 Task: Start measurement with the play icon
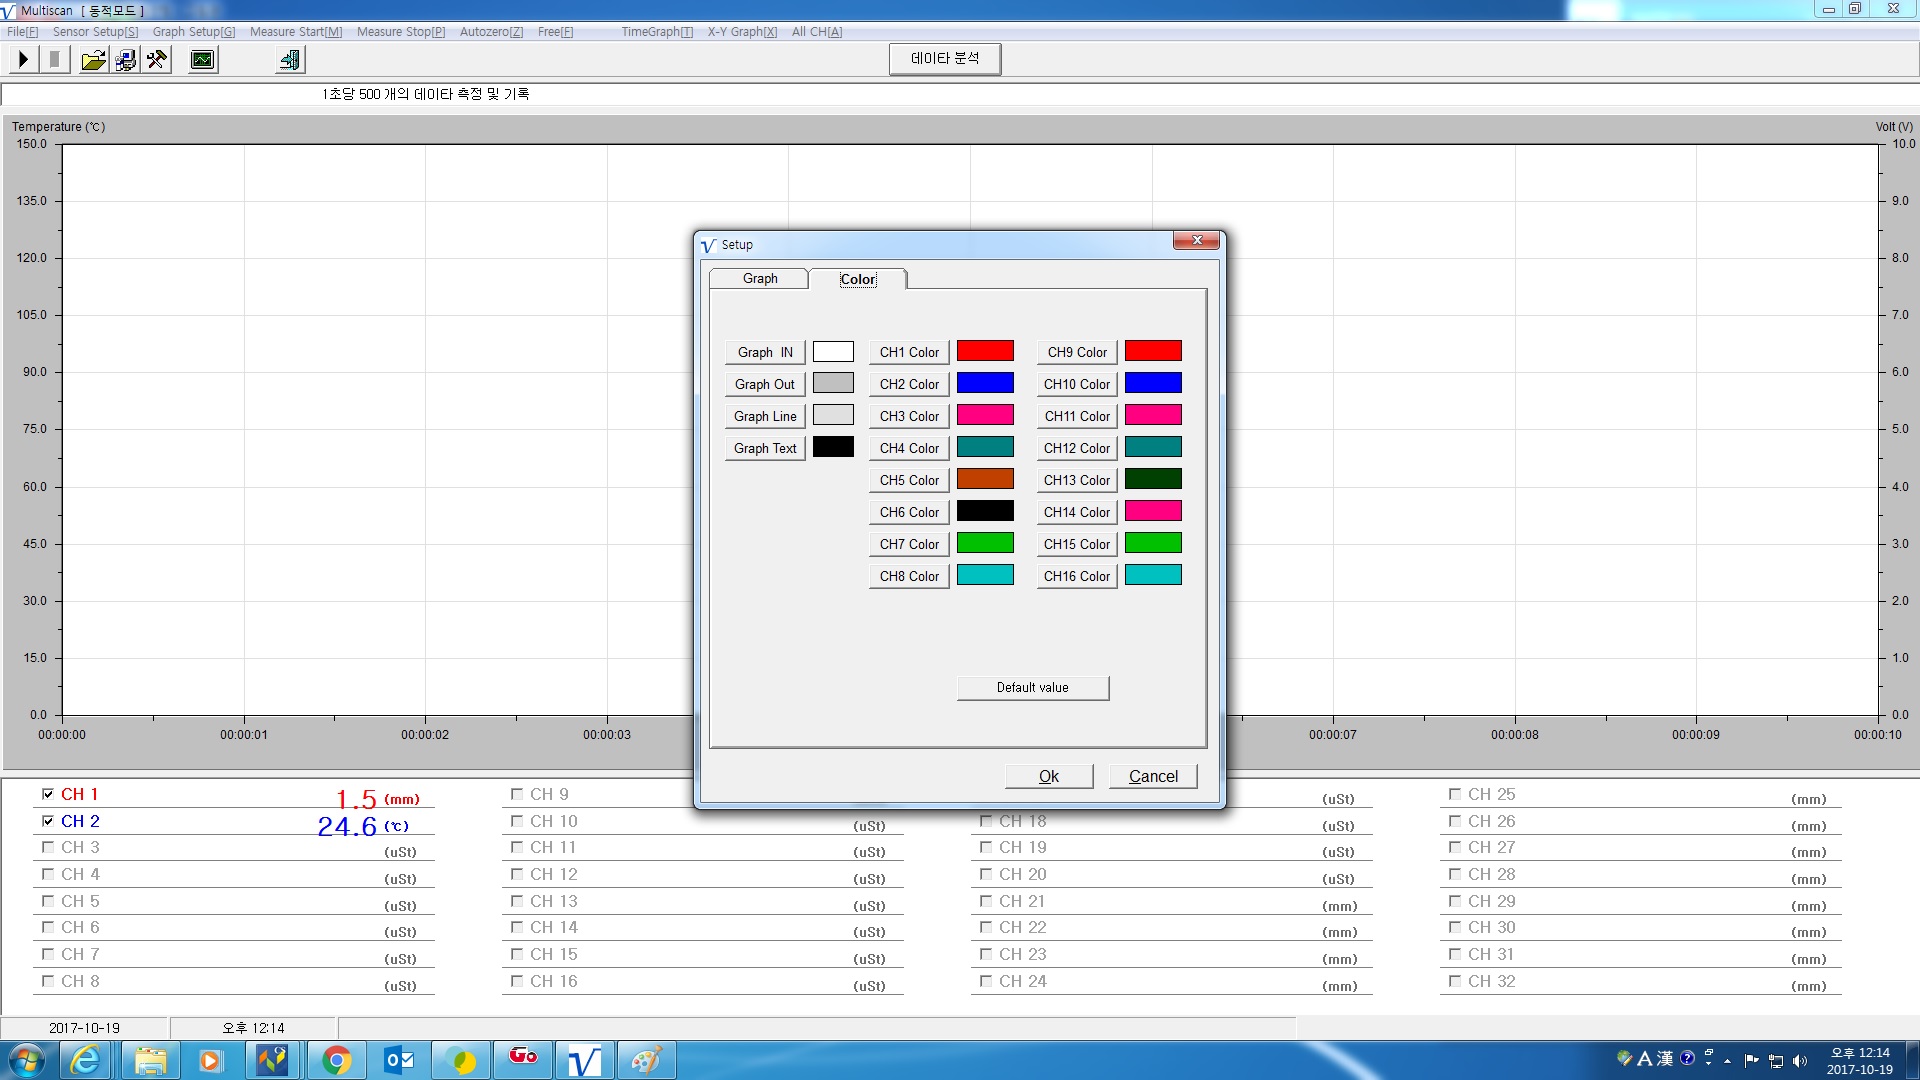23,60
